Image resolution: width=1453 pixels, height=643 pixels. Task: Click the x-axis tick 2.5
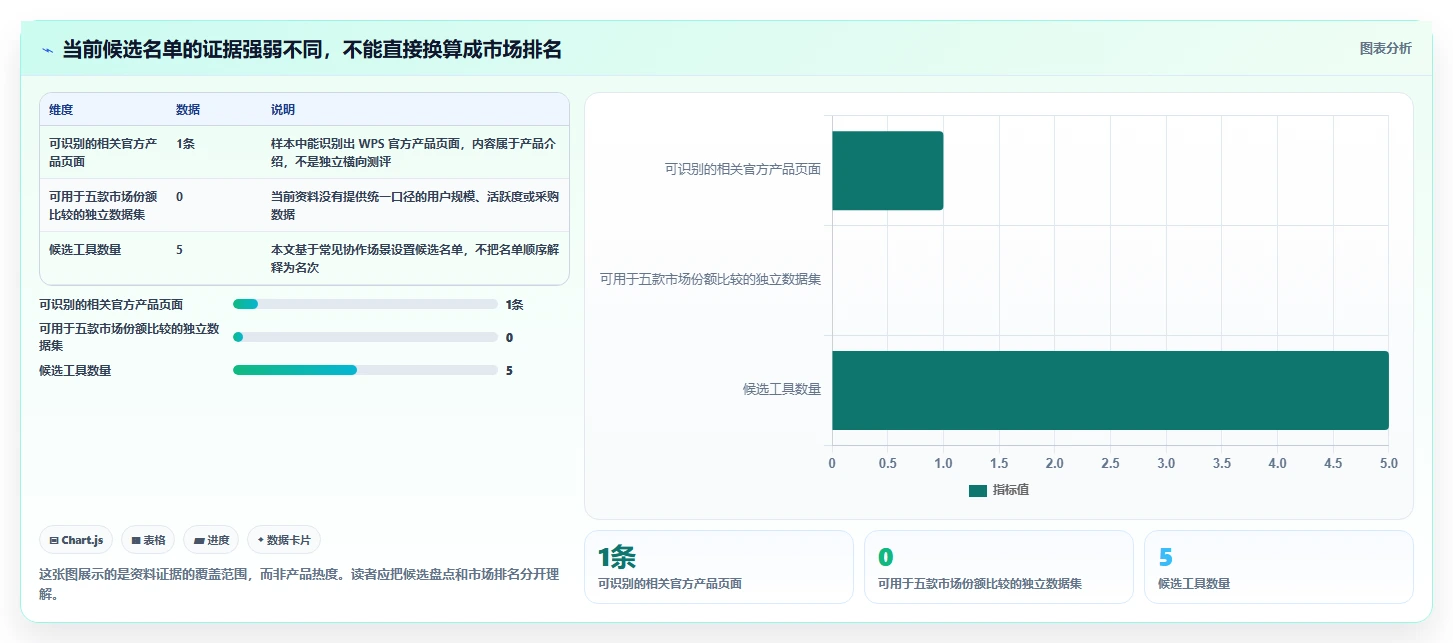[1110, 463]
